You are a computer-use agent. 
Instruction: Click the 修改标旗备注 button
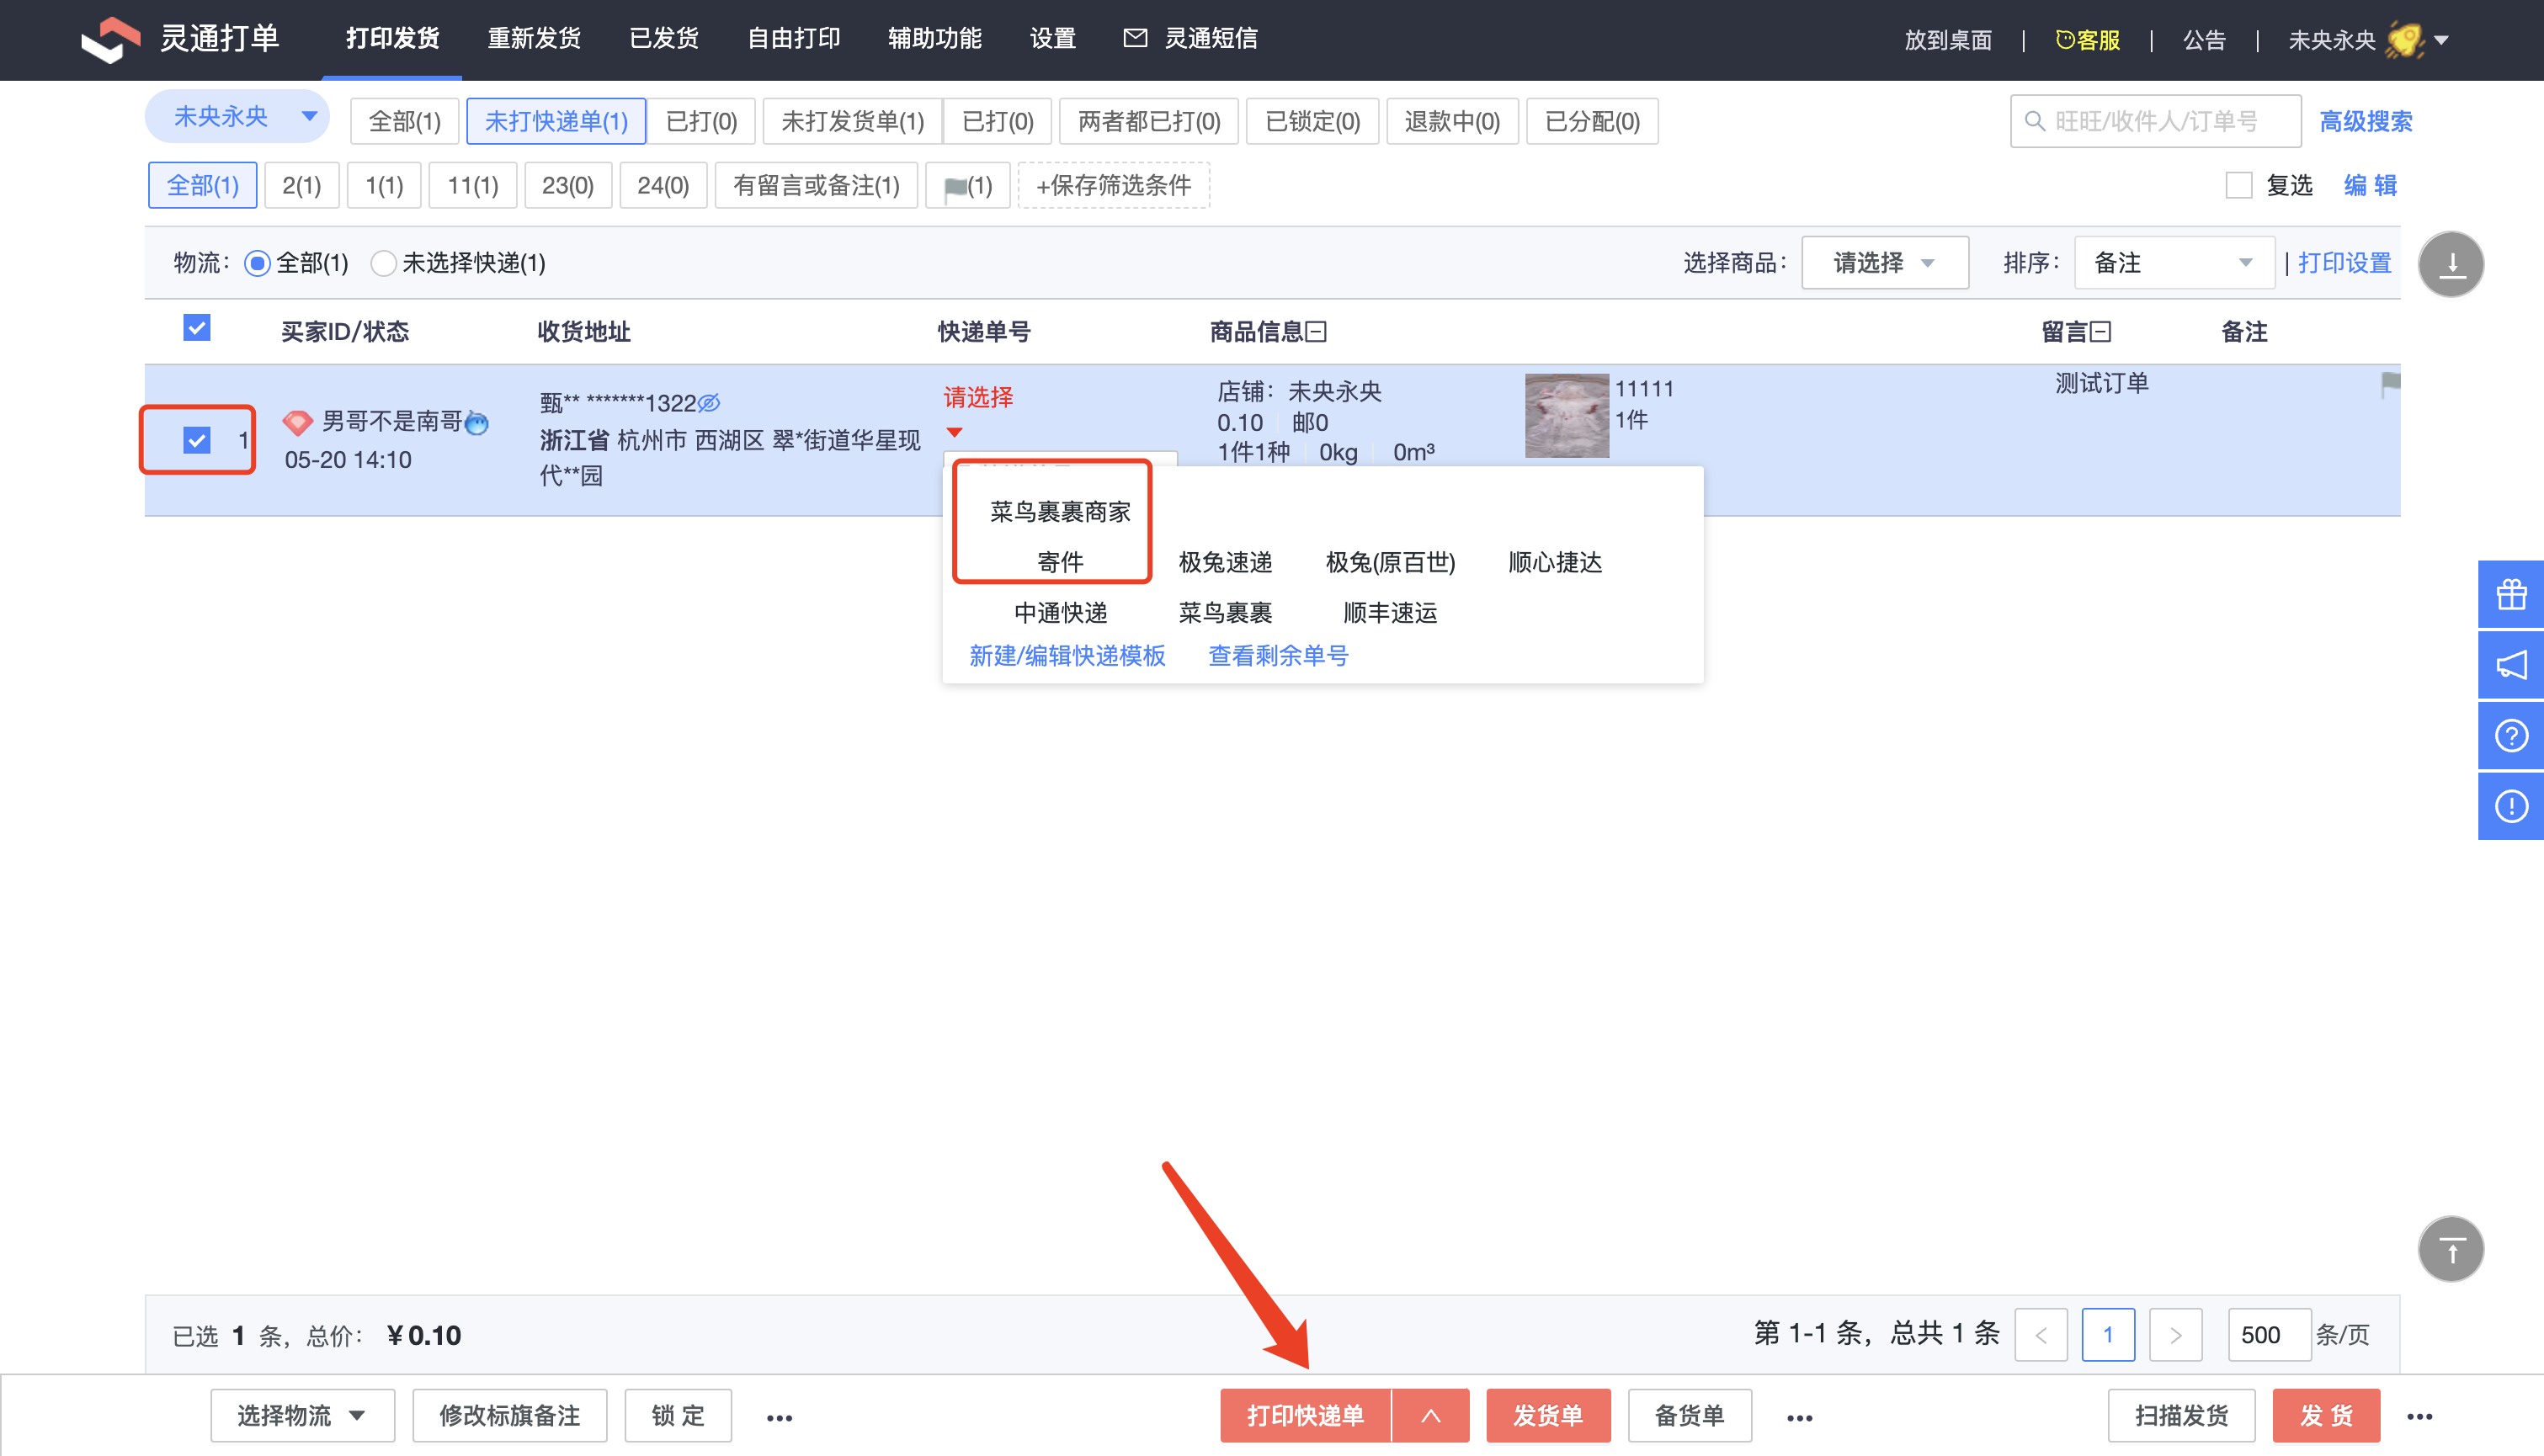pos(509,1415)
